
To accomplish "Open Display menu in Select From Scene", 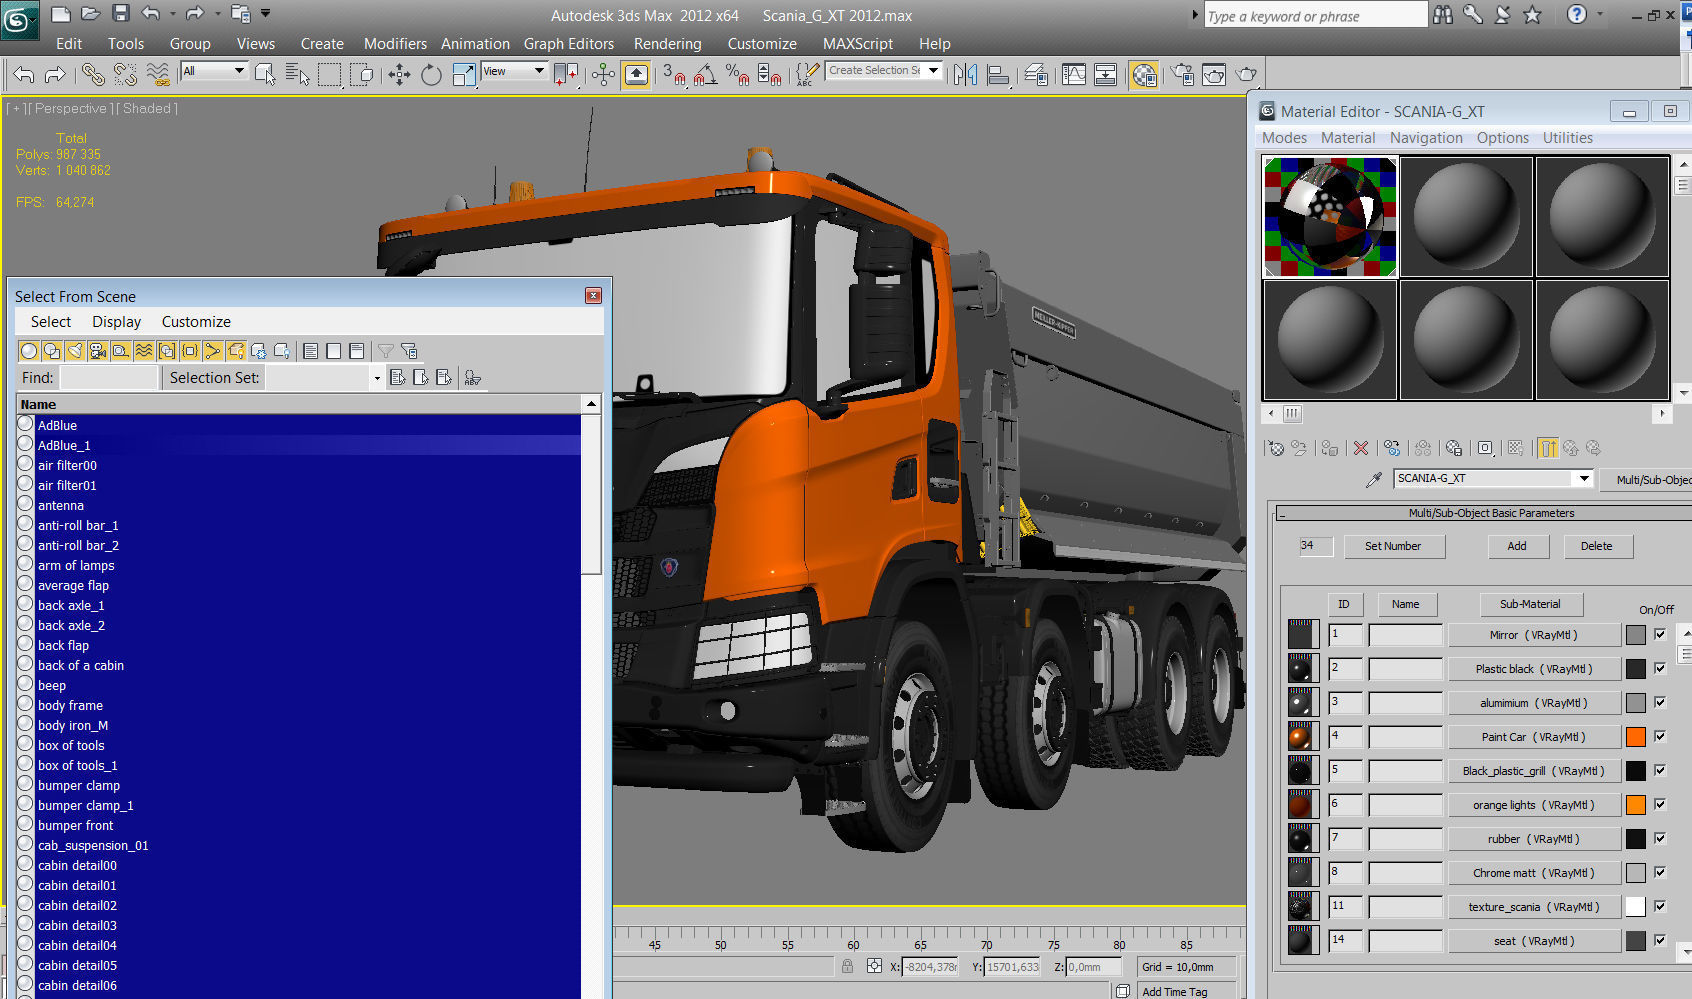I will [x=116, y=322].
